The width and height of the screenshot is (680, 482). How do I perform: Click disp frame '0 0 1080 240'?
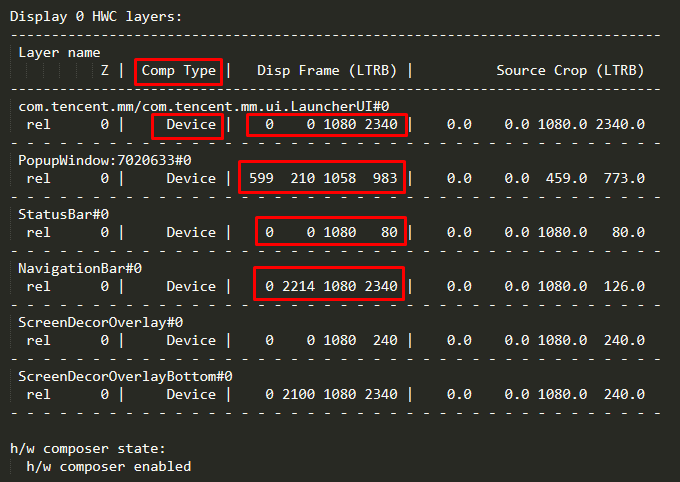pyautogui.click(x=331, y=341)
